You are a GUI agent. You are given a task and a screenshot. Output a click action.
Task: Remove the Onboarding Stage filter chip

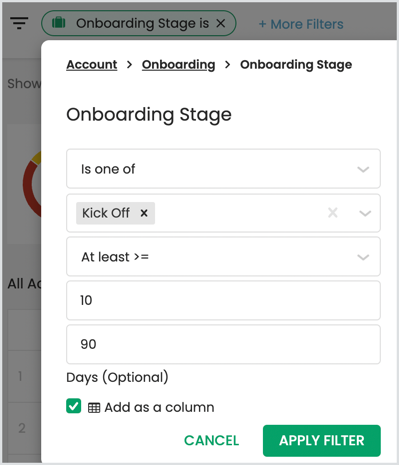(221, 23)
